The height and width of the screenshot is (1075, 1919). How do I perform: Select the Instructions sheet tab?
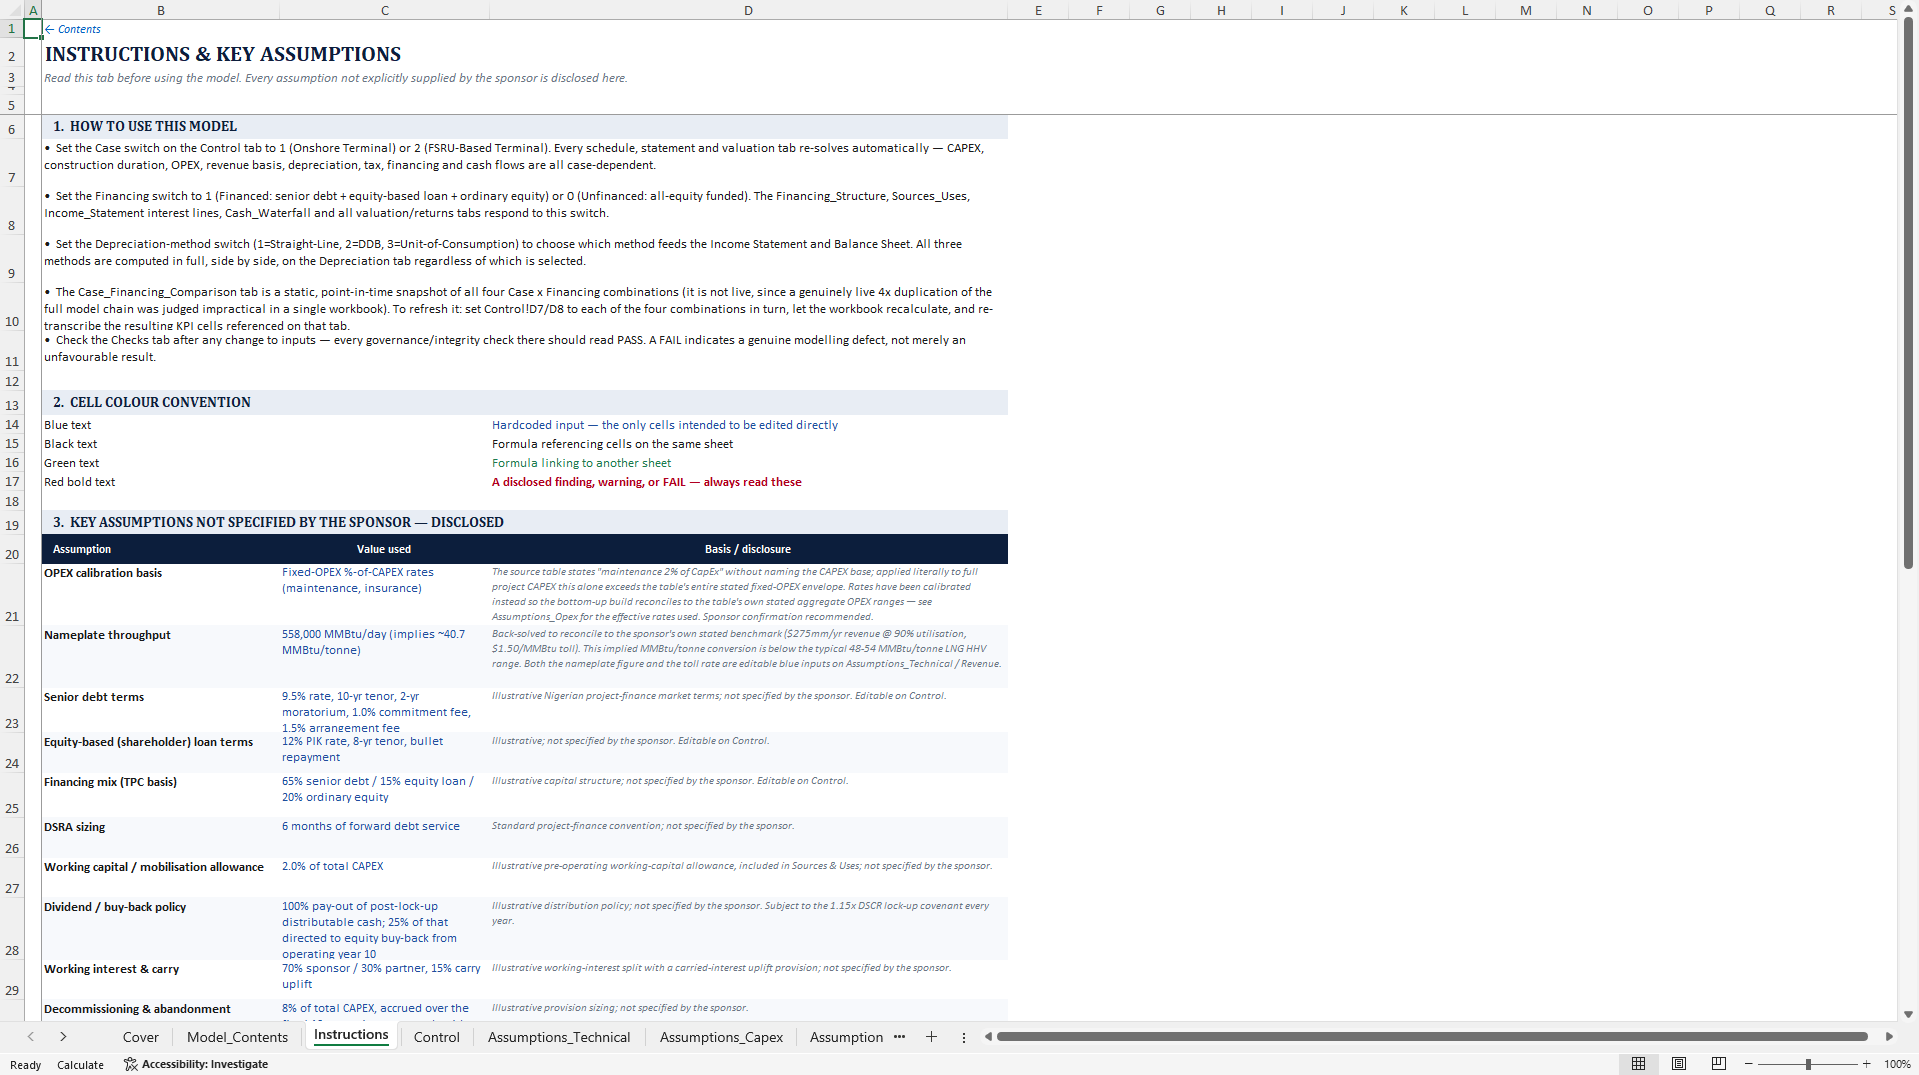point(351,1035)
